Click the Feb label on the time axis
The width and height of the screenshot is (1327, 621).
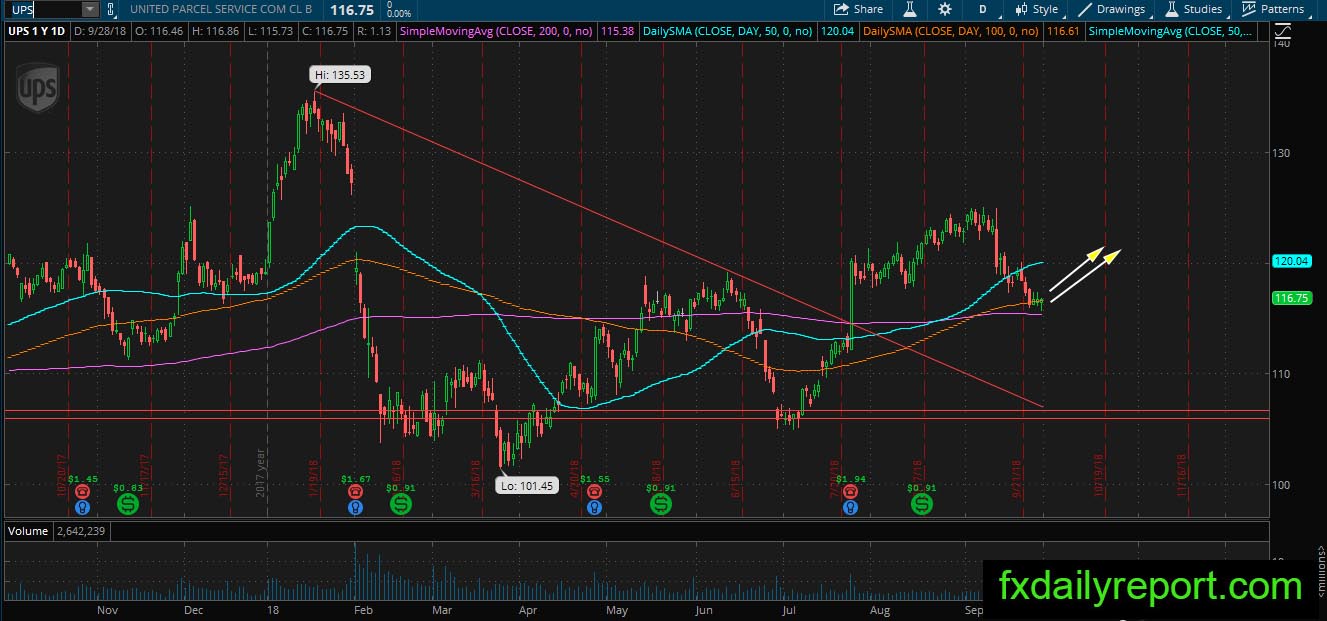click(x=362, y=609)
